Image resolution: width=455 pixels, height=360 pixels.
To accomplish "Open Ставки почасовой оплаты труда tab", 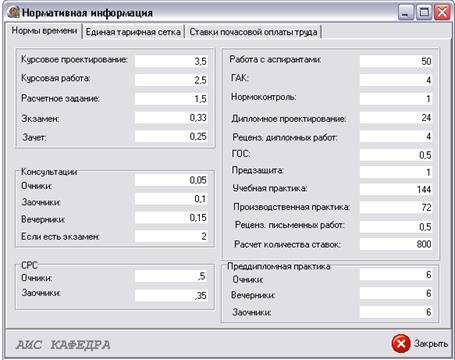I will [x=253, y=32].
